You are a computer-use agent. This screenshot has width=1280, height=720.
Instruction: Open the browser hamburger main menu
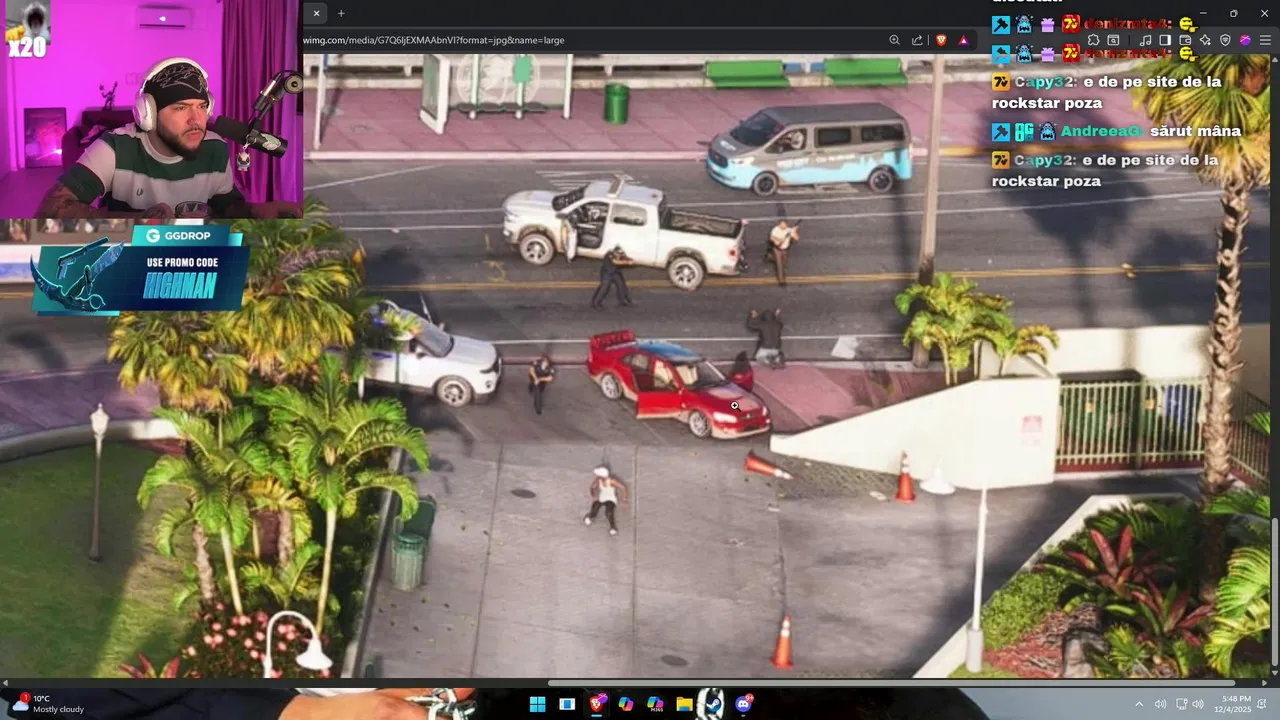(x=1265, y=40)
